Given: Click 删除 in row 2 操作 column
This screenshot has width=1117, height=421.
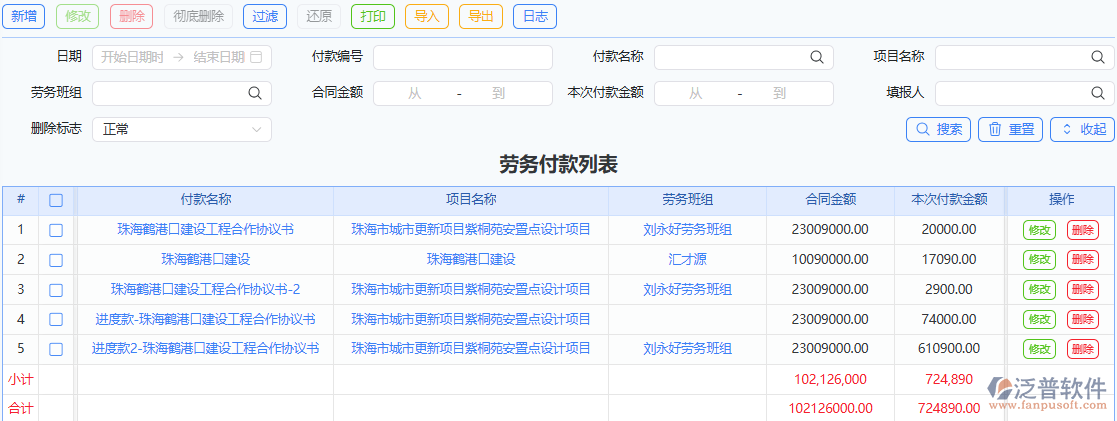Looking at the screenshot, I should [1083, 260].
